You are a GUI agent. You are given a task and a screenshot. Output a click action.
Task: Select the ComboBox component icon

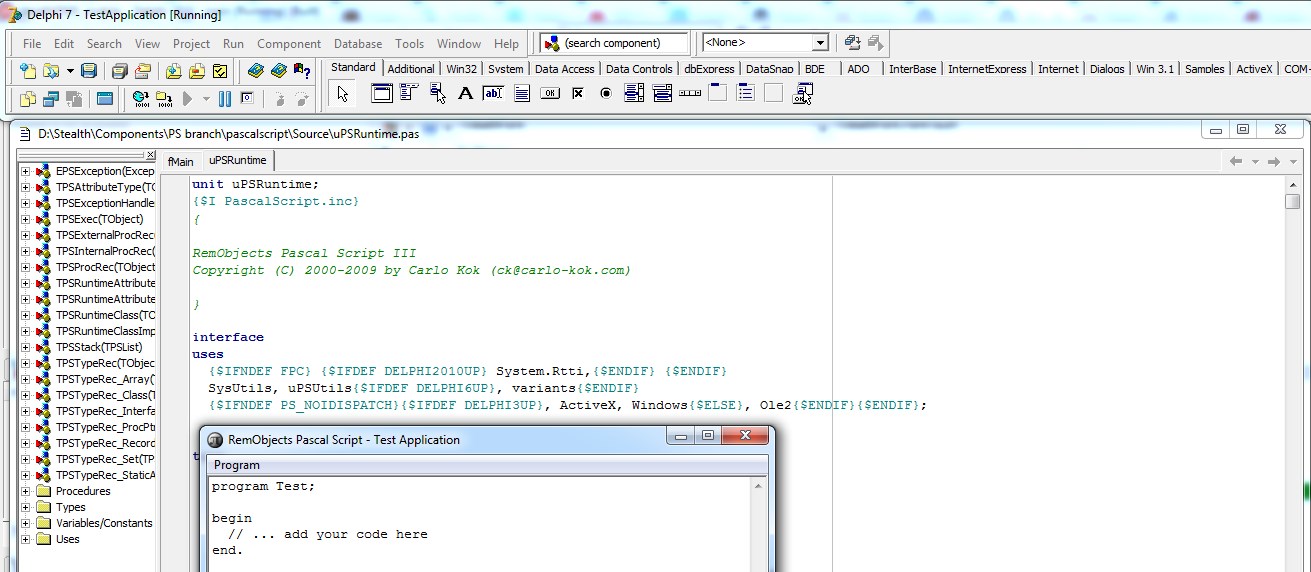[661, 94]
